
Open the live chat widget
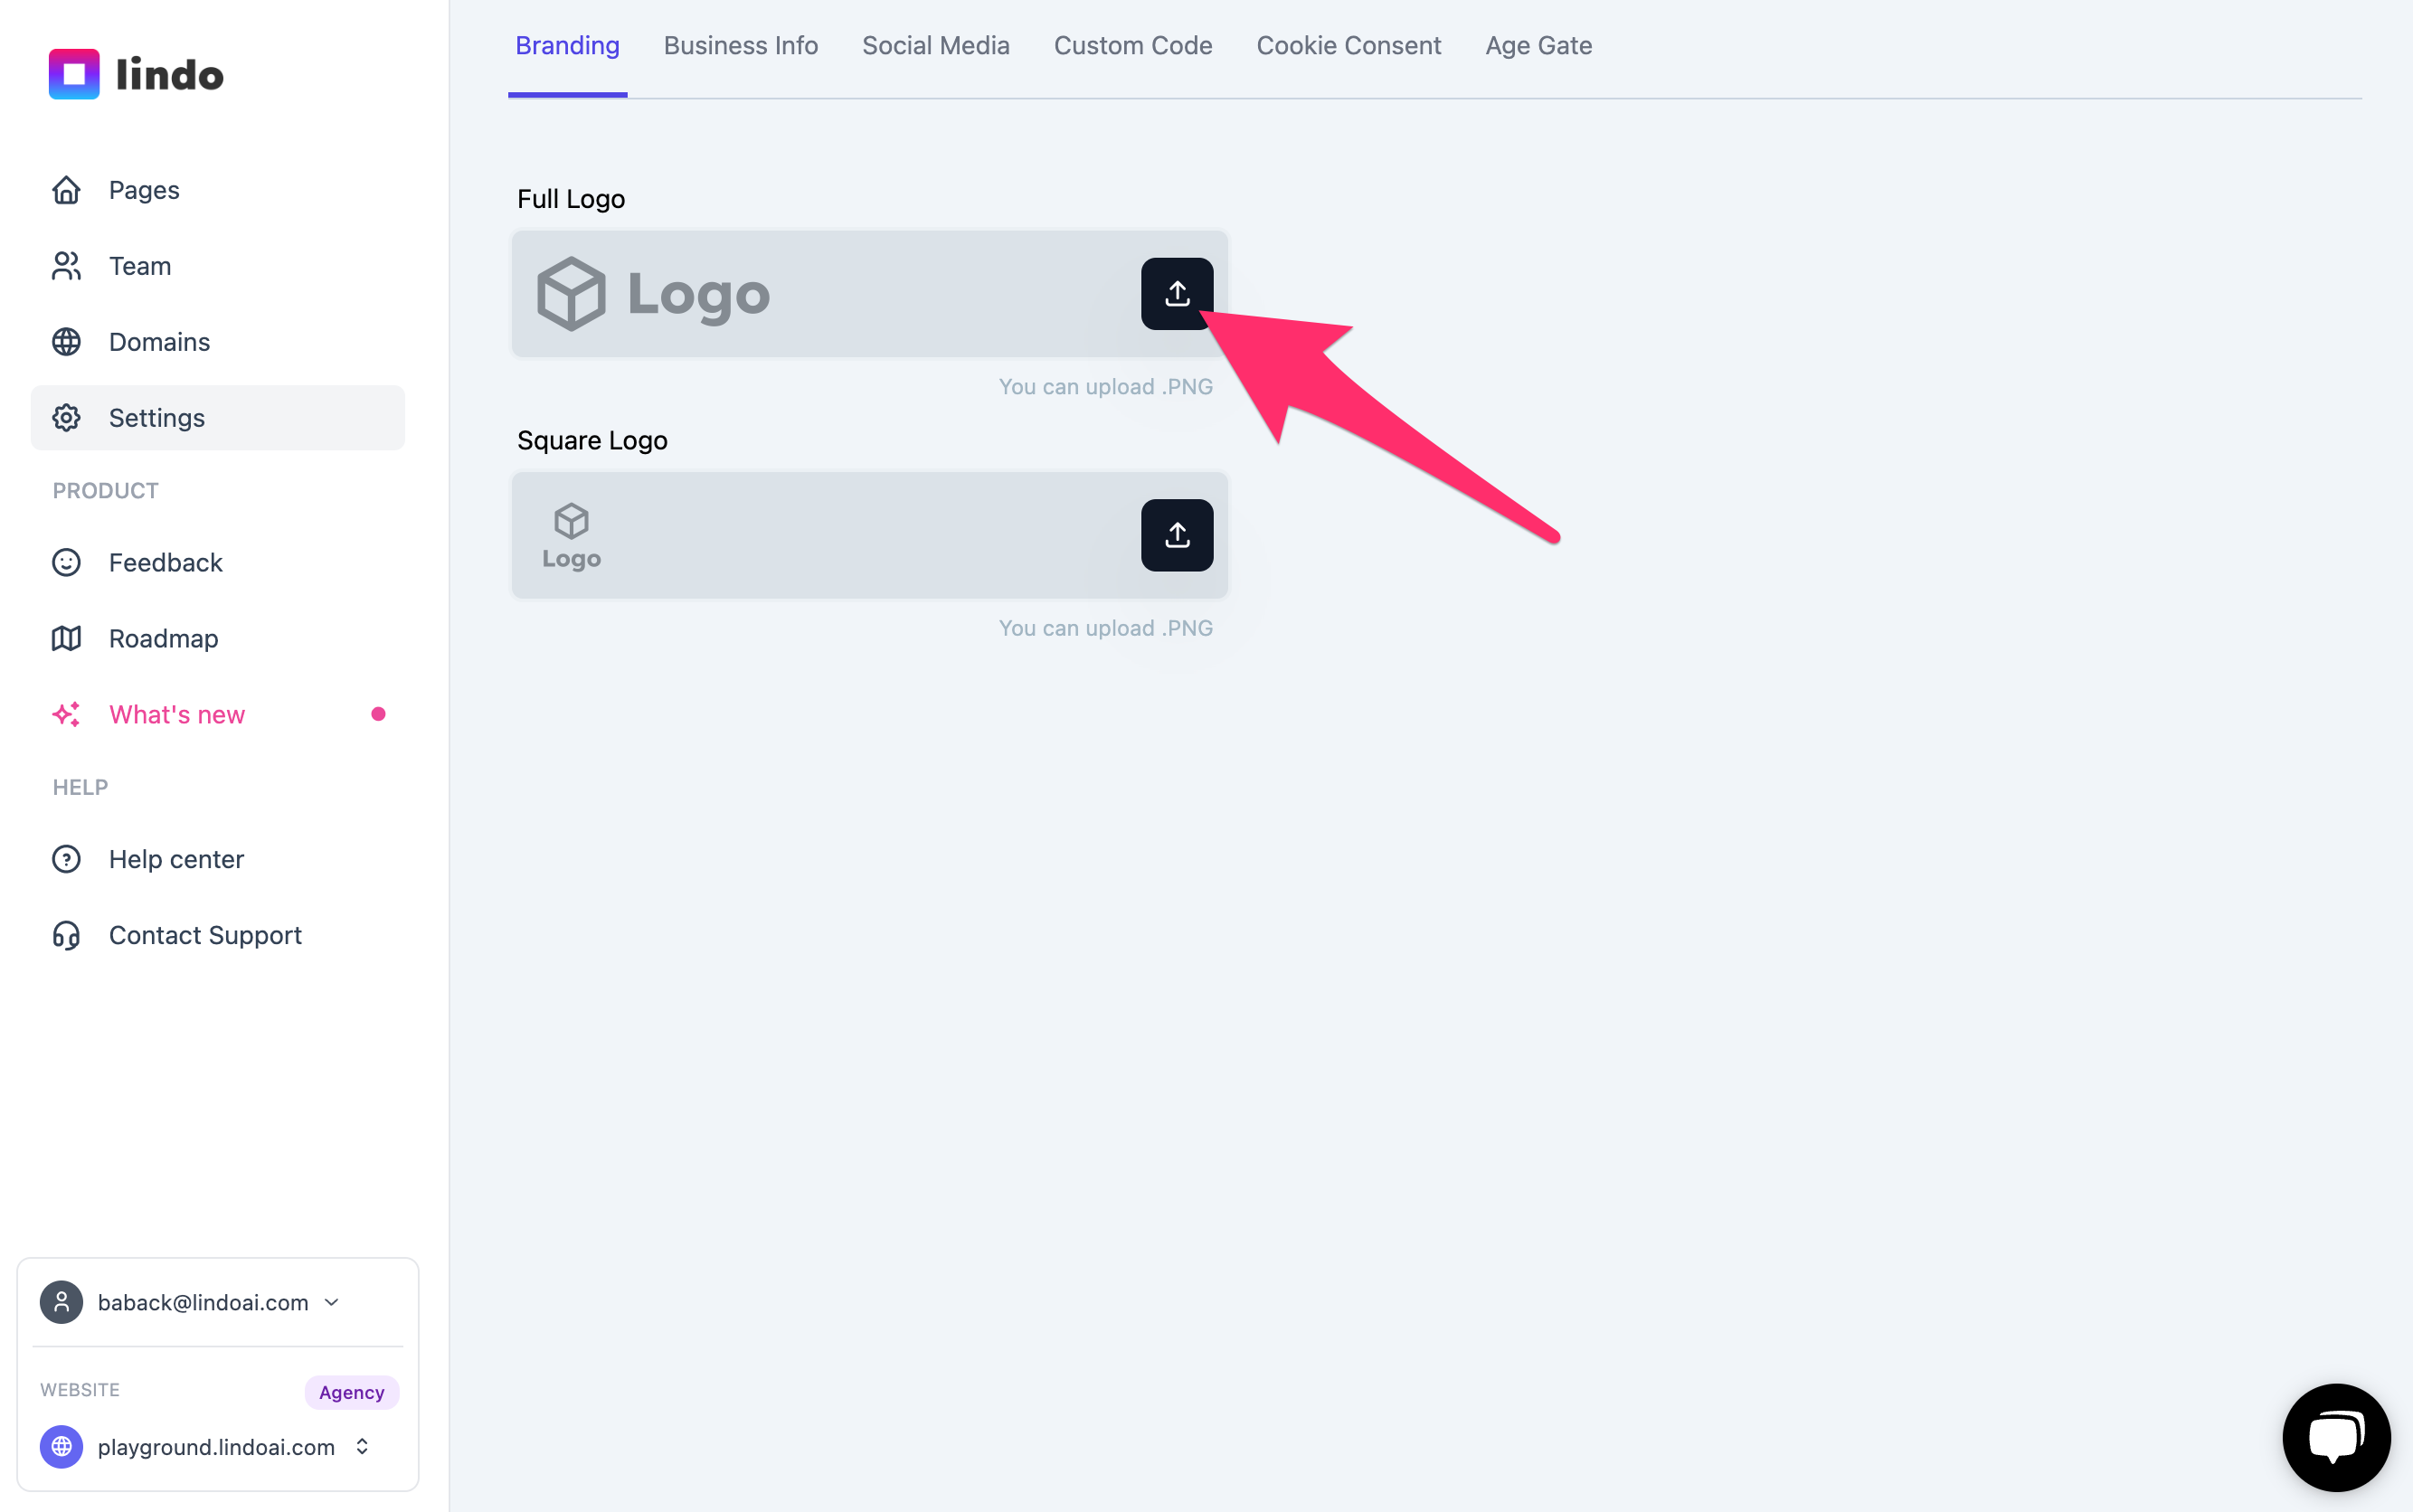point(2336,1437)
